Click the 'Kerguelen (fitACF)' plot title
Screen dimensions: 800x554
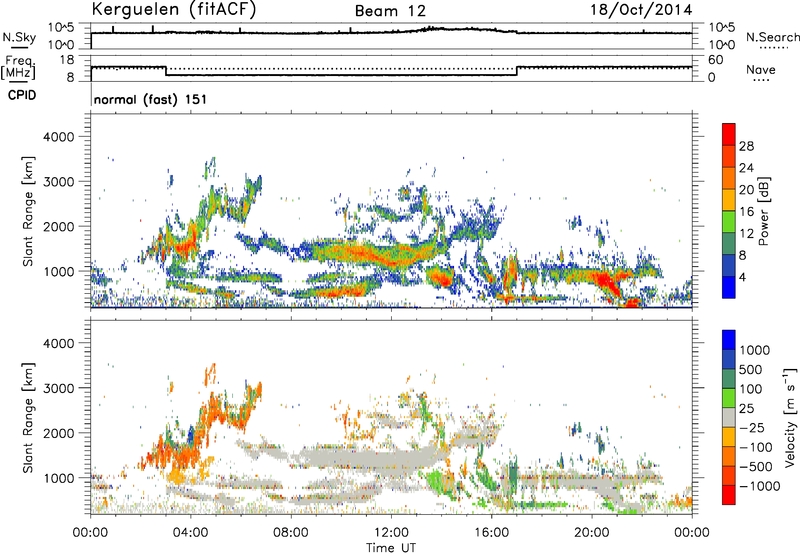(x=173, y=9)
